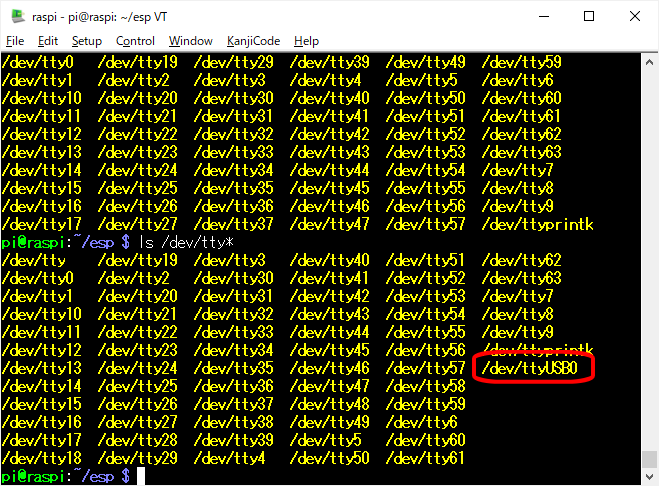Close the Tera Term window
The width and height of the screenshot is (659, 486).
635,16
